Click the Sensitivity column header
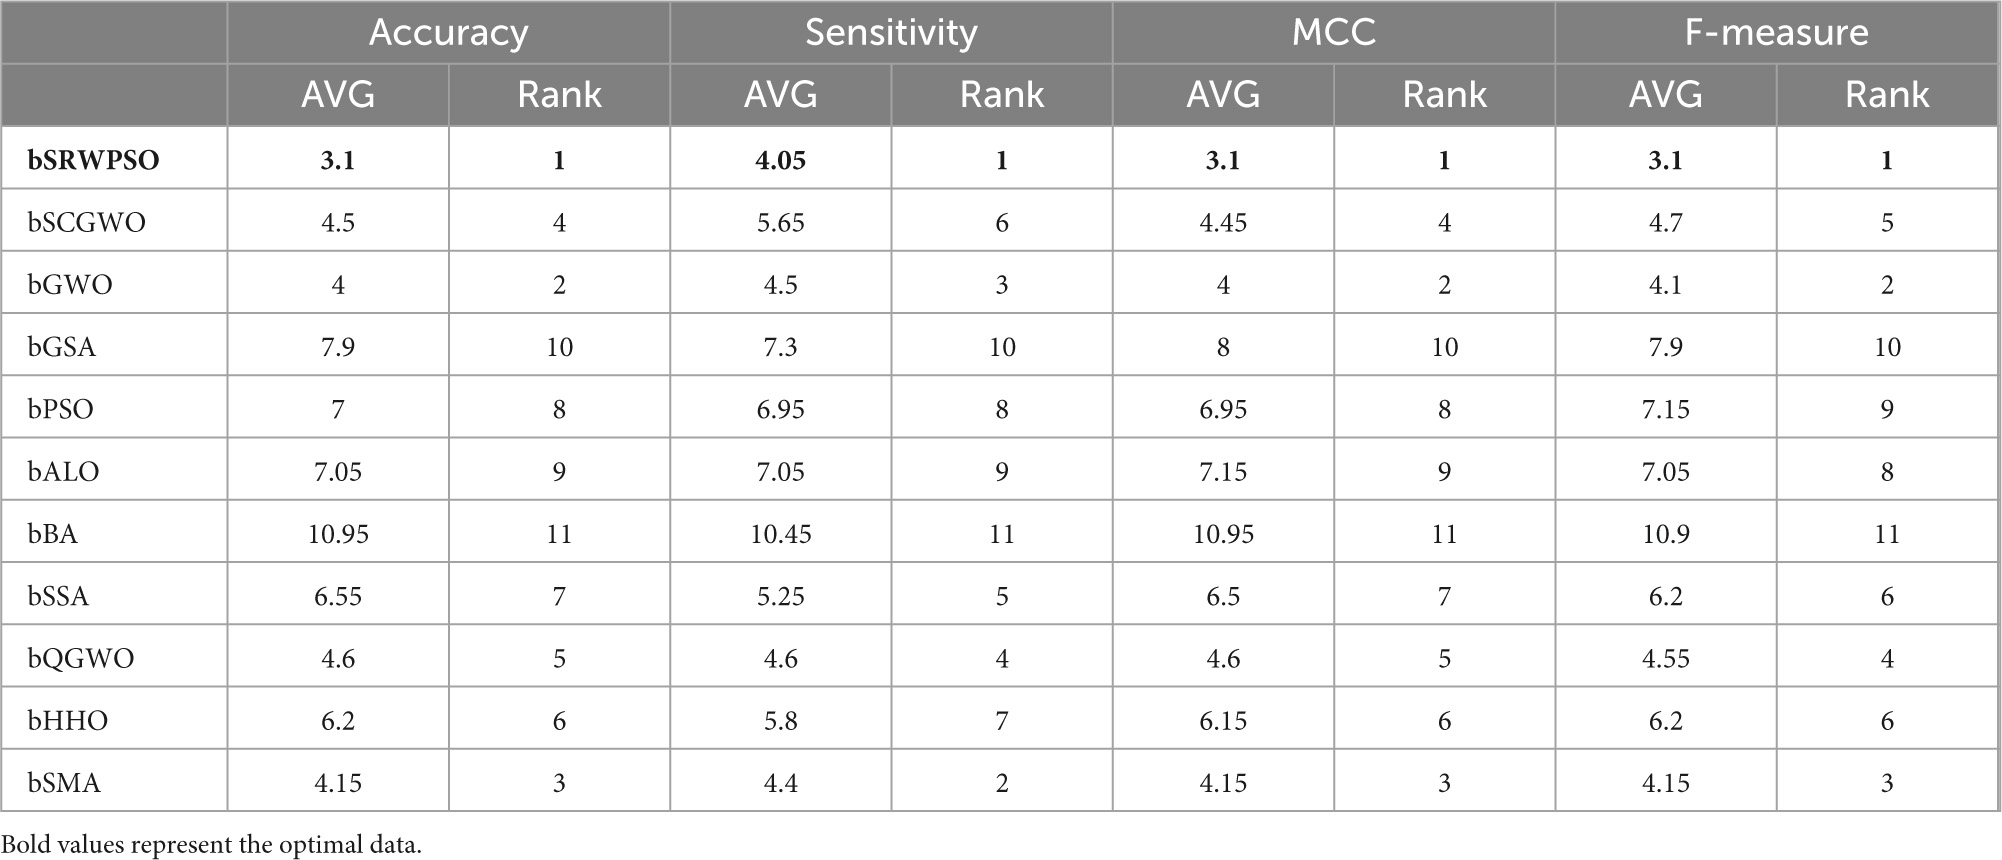This screenshot has width=2002, height=860. pos(891,32)
